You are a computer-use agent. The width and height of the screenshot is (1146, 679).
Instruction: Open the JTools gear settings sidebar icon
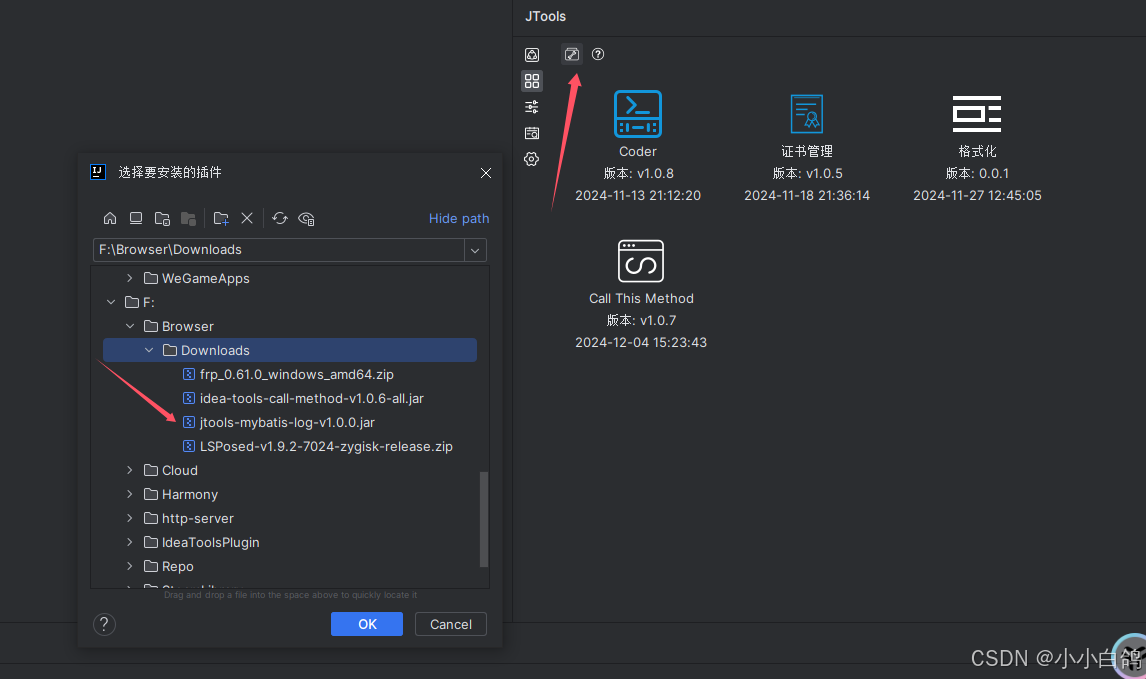click(532, 159)
